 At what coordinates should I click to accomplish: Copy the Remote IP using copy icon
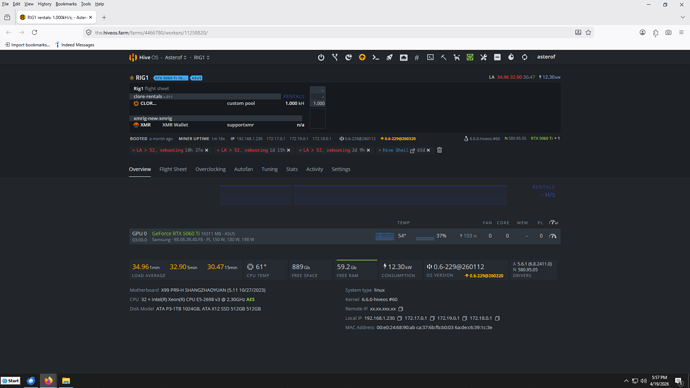click(400, 309)
